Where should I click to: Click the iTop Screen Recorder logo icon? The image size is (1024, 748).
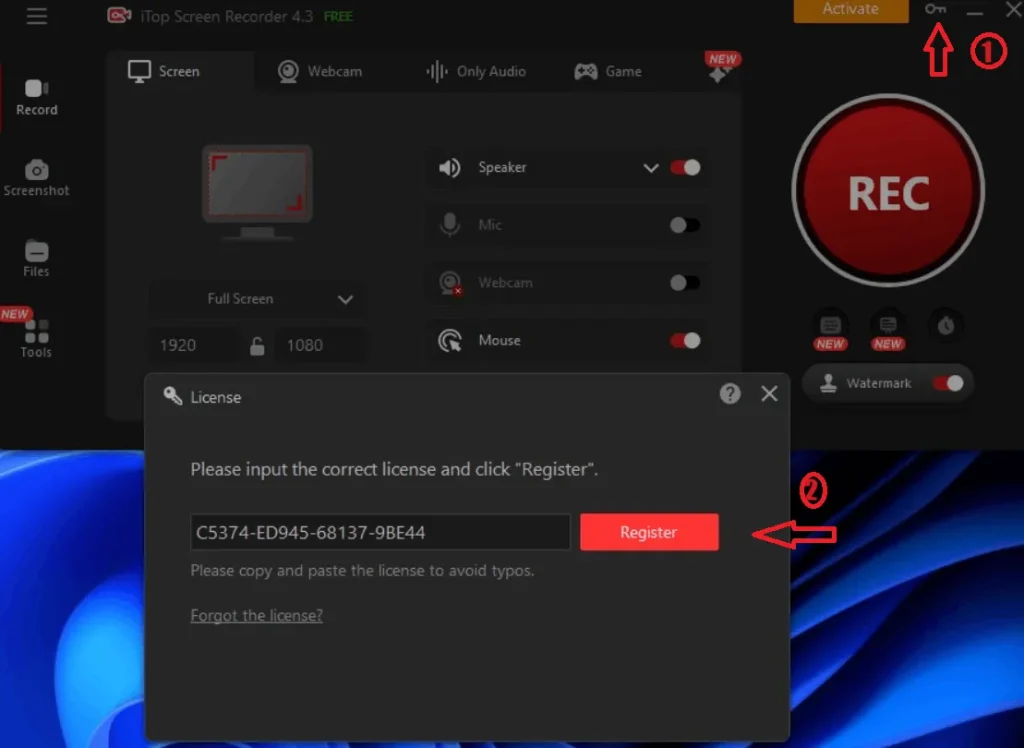119,15
